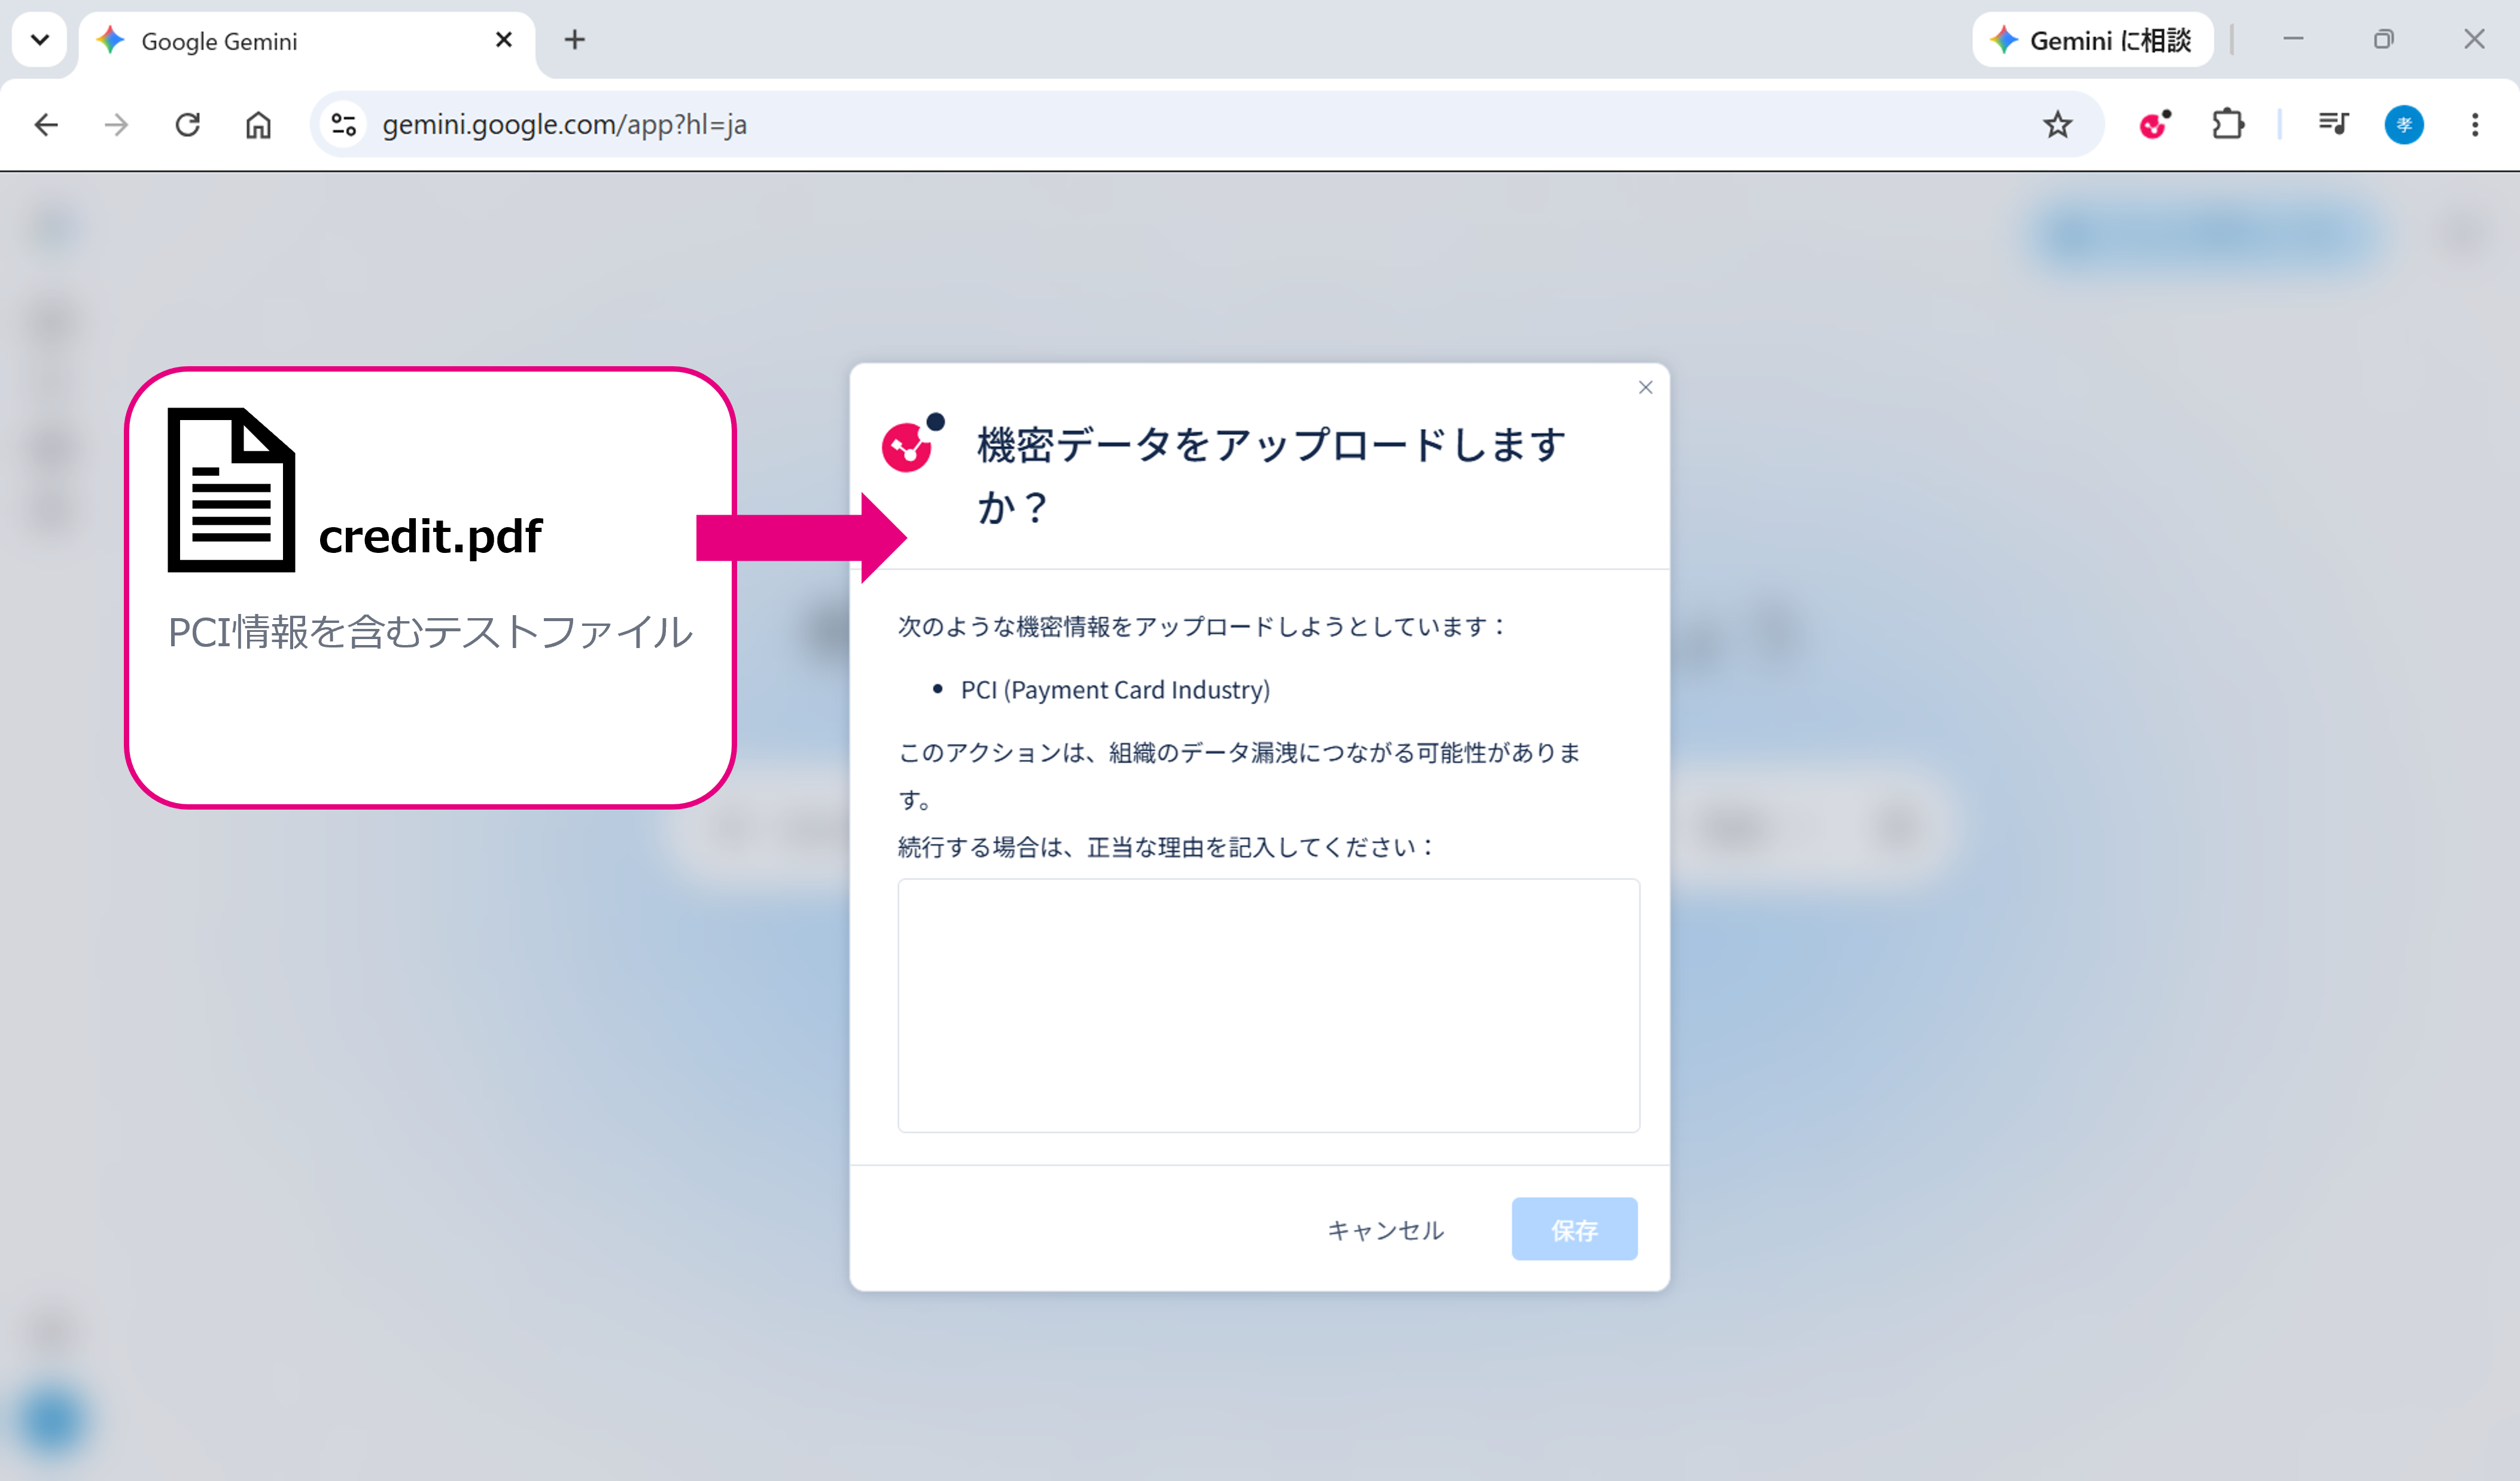This screenshot has height=1481, width=2520.
Task: Reload the Gemini page
Action: [188, 125]
